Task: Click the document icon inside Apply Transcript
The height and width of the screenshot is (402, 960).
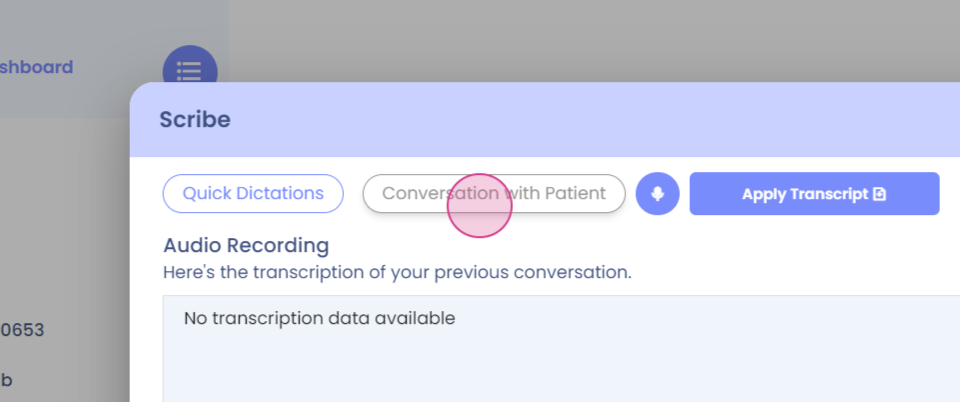Action: tap(880, 194)
